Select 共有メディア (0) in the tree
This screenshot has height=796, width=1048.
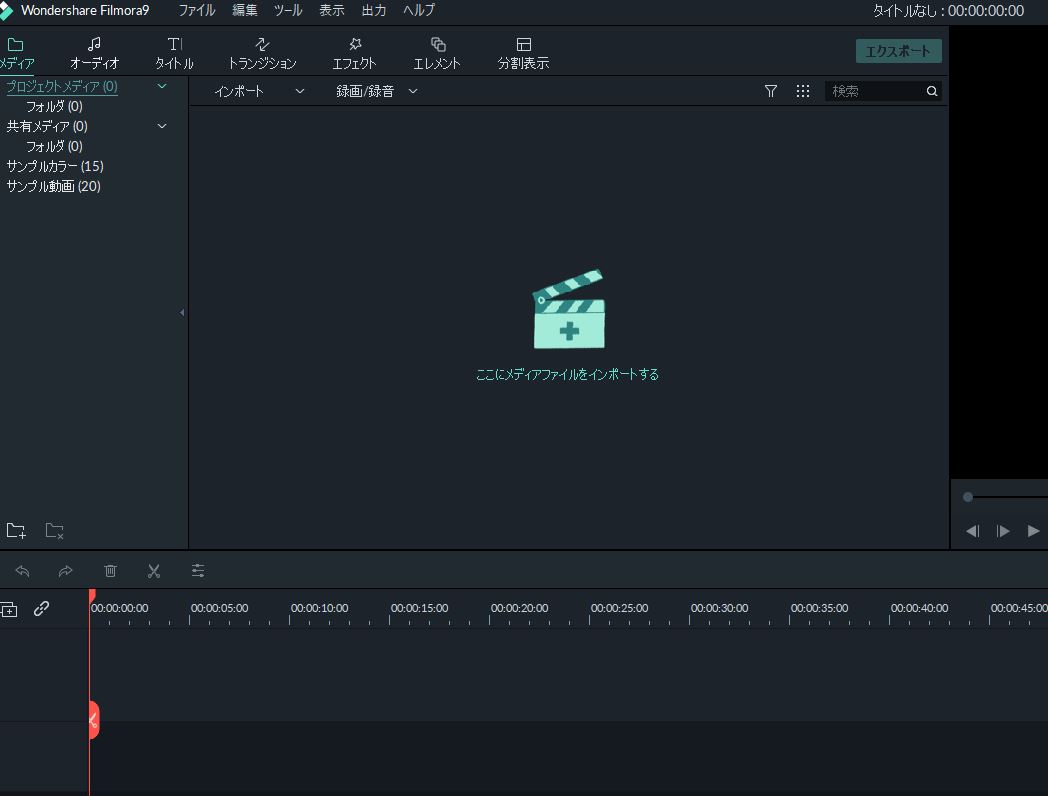click(x=47, y=126)
